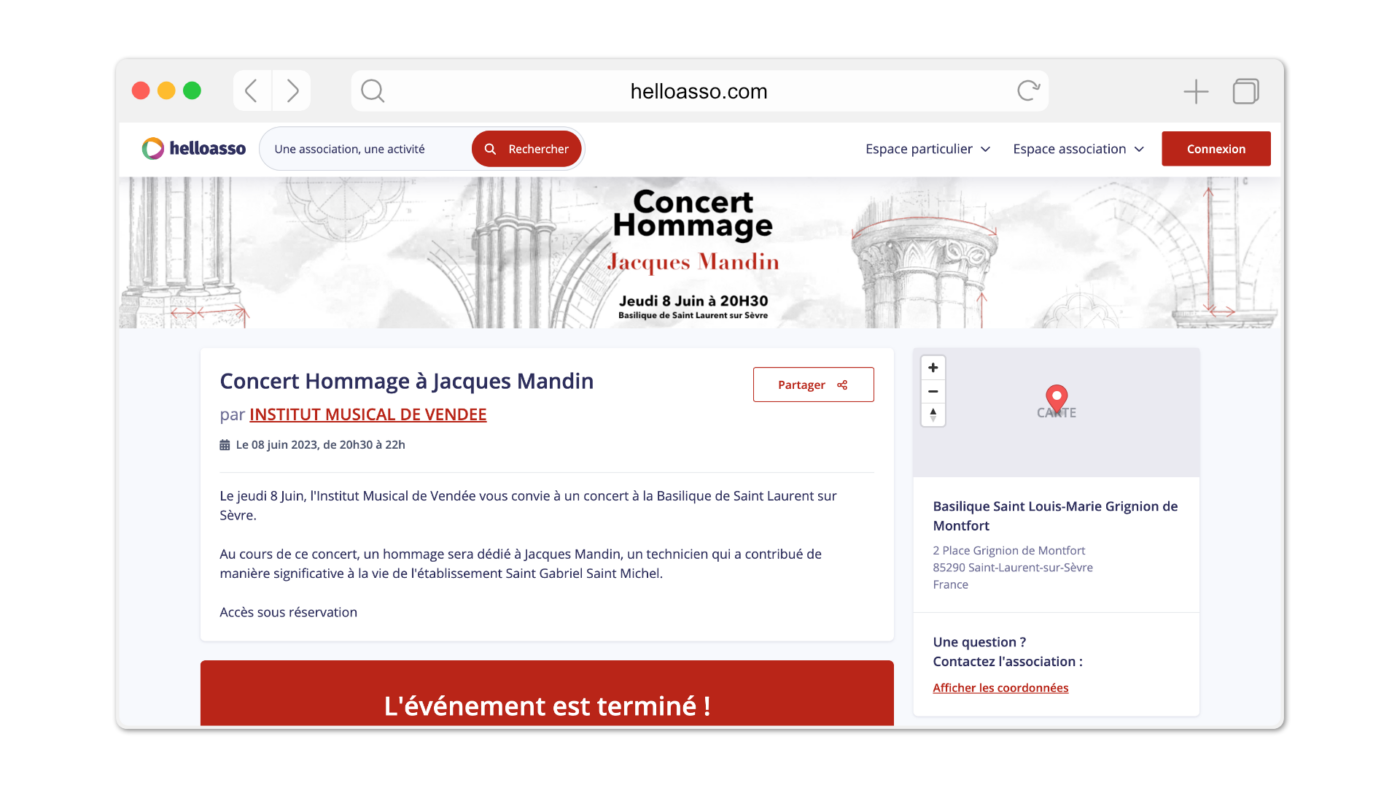
Task: Zoom out on the map
Action: tap(933, 391)
